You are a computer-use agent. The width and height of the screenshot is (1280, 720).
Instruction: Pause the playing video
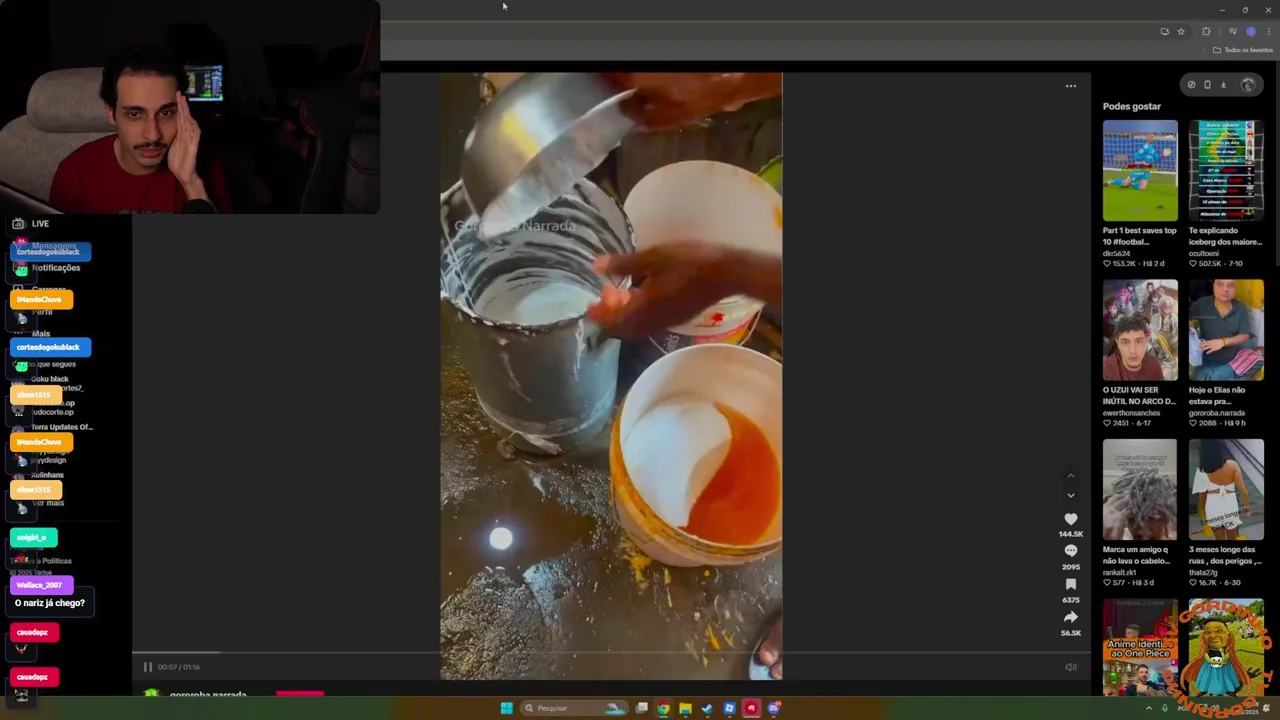(147, 667)
